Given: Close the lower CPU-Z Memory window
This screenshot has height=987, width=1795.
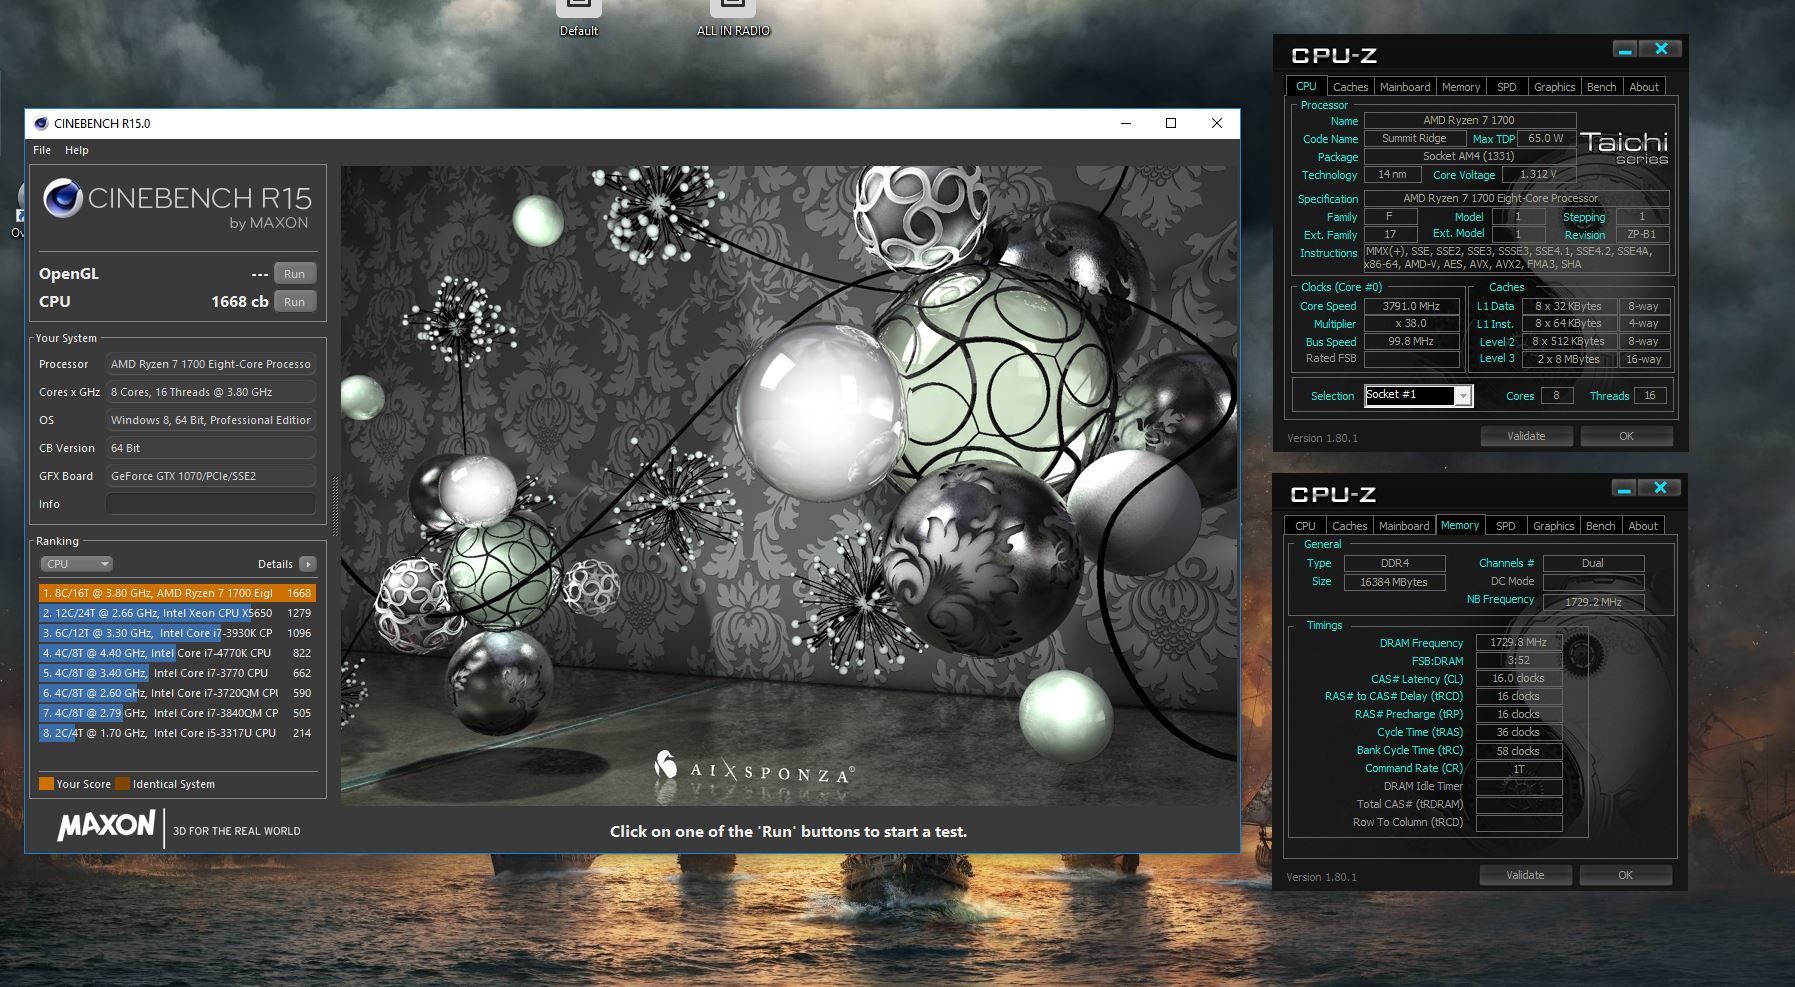Looking at the screenshot, I should [1660, 488].
